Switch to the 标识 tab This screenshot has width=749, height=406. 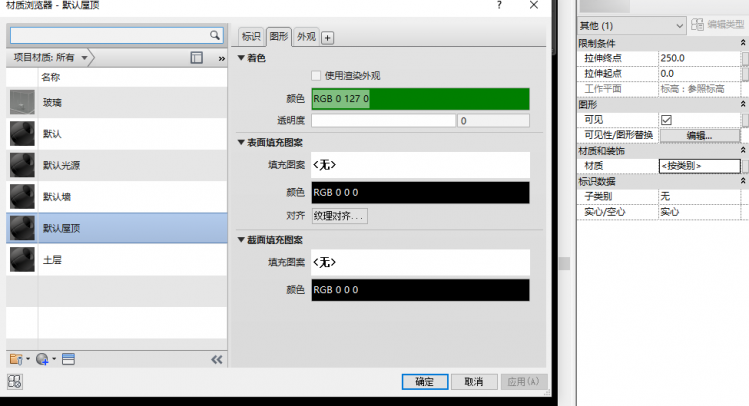click(x=251, y=37)
